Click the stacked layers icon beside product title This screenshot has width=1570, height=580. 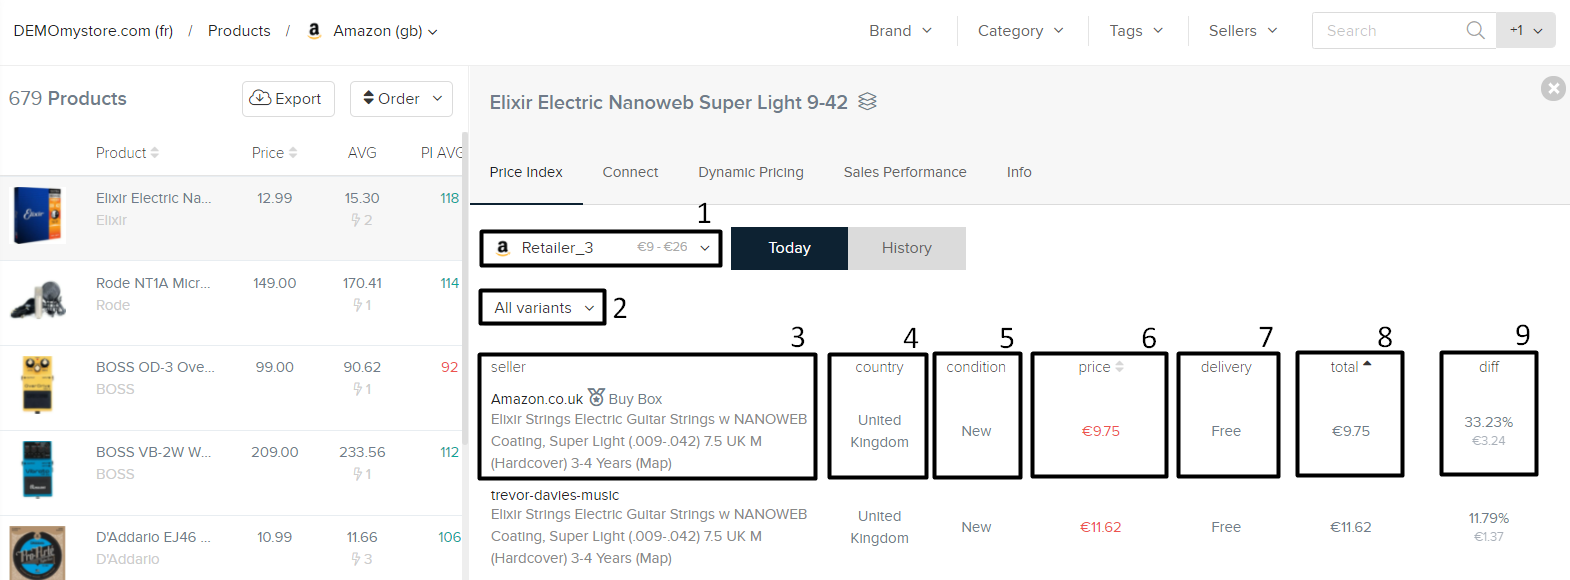pyautogui.click(x=867, y=101)
